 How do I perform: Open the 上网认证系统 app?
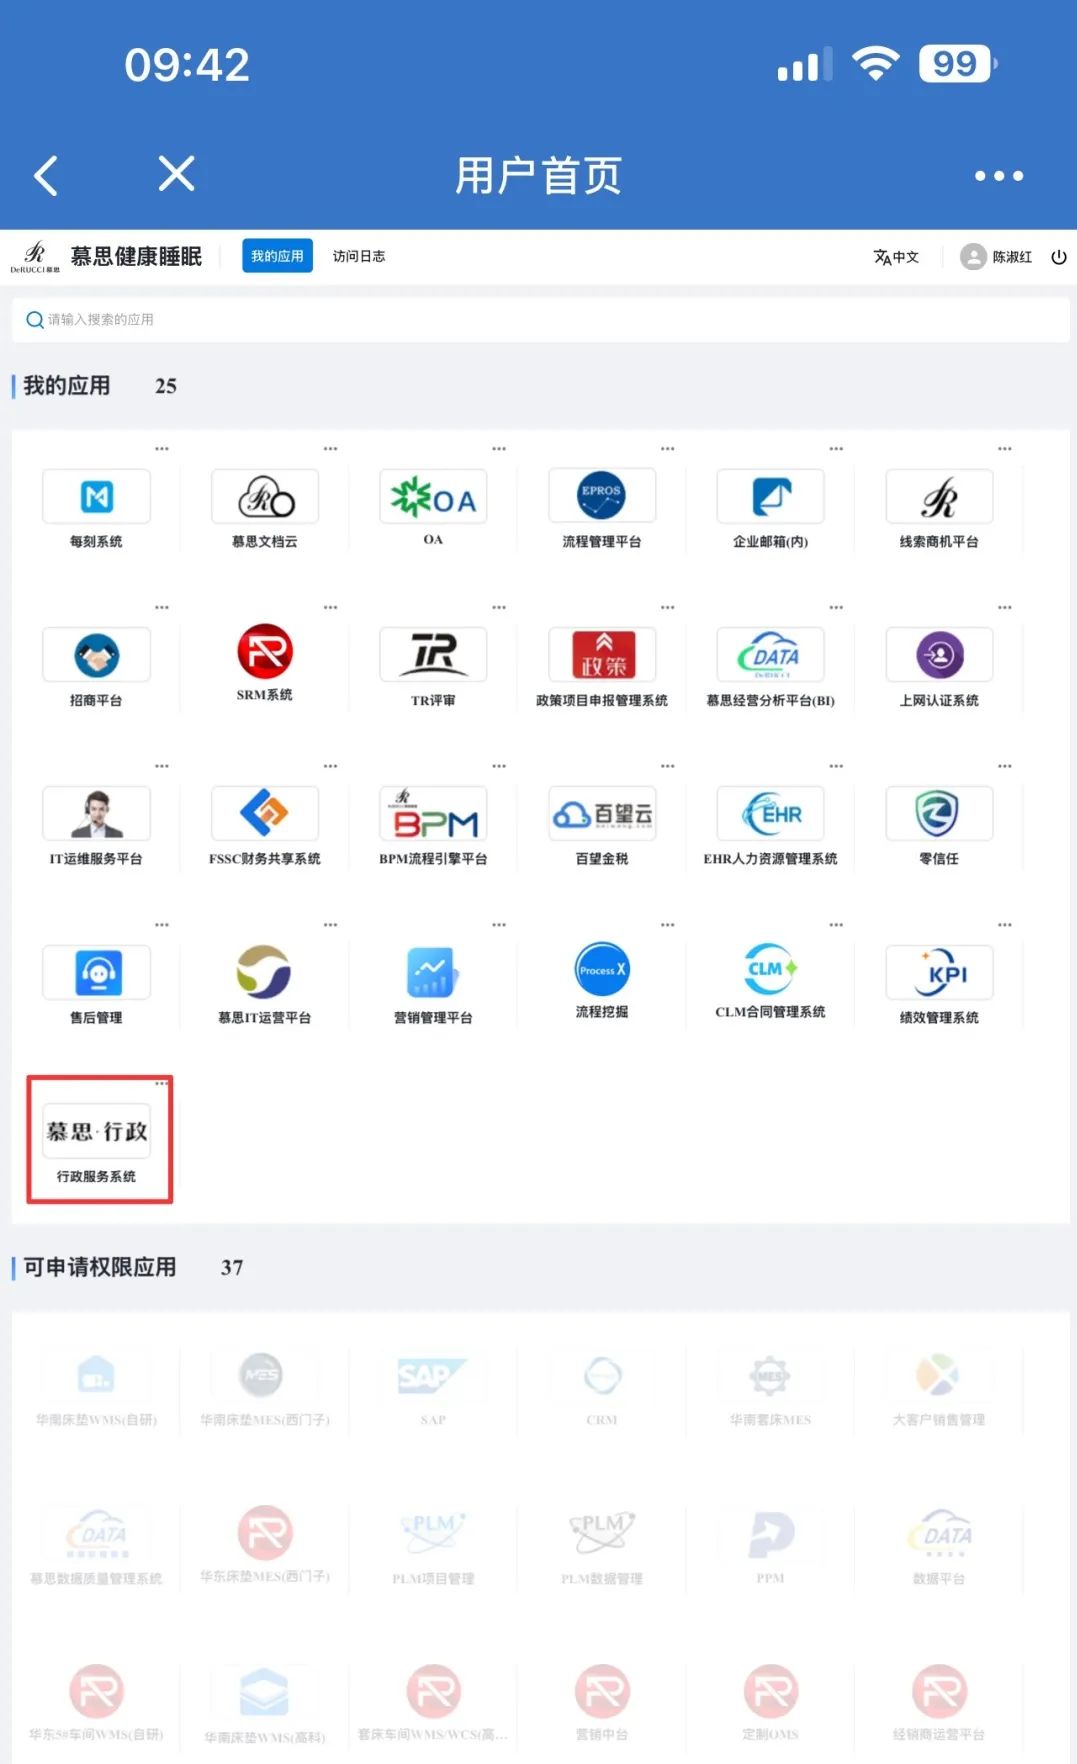coord(939,655)
